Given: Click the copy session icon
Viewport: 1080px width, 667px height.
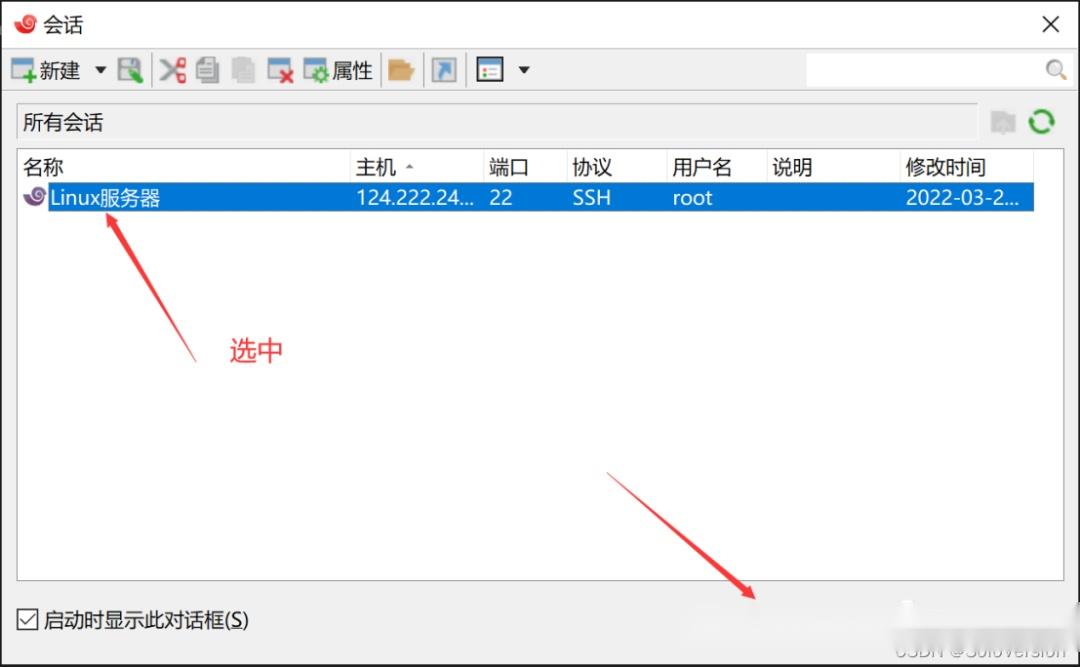Looking at the screenshot, I should point(207,70).
